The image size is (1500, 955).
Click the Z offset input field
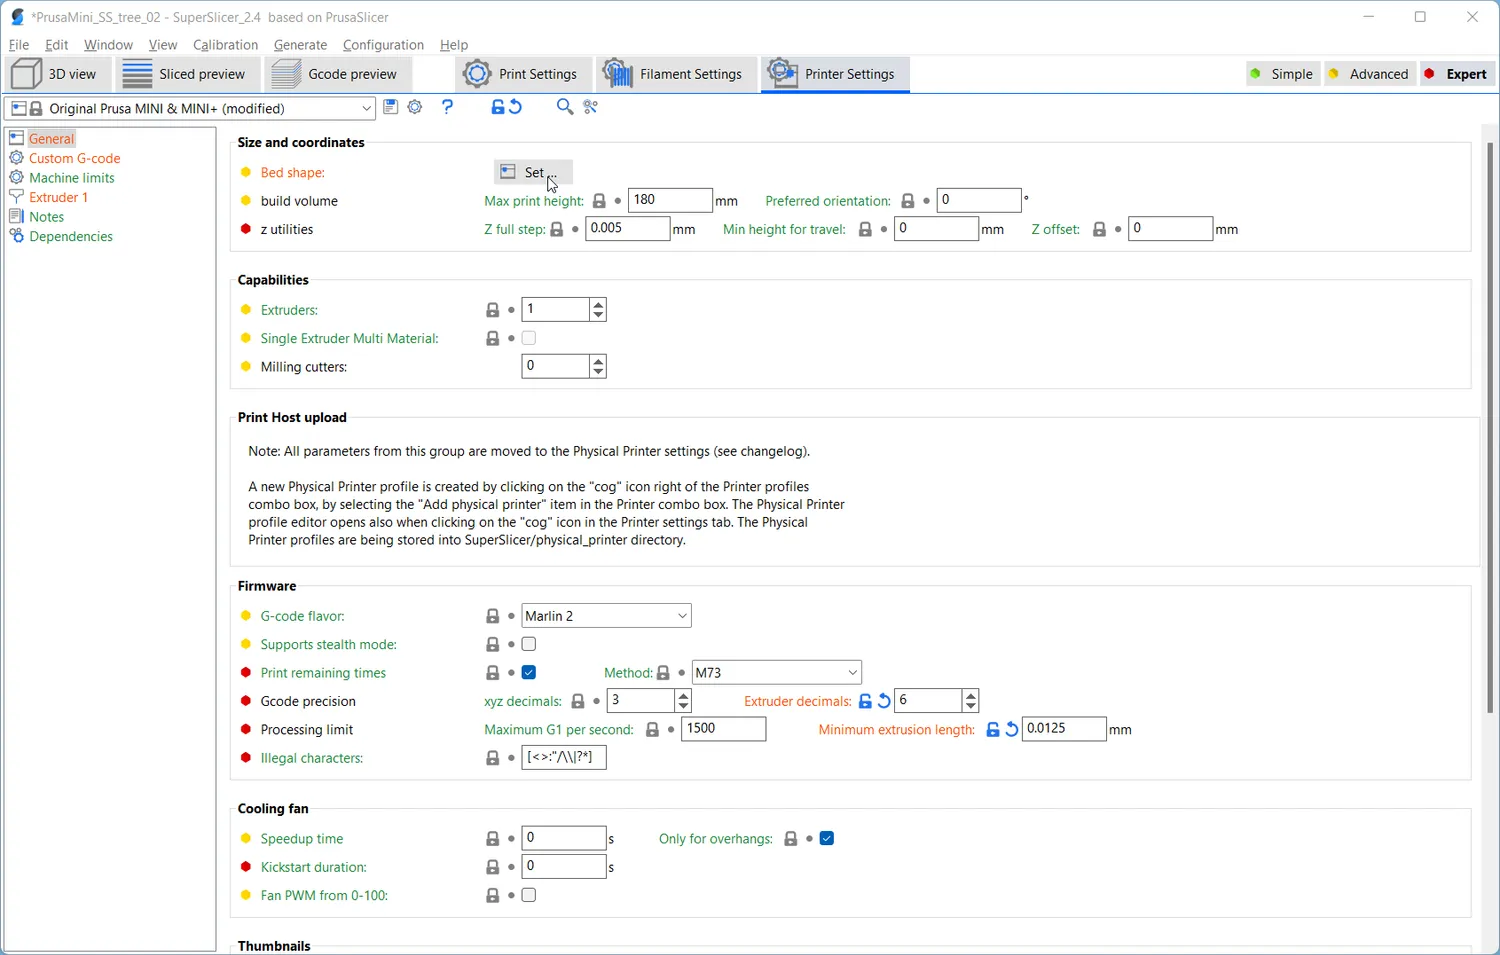click(x=1171, y=229)
